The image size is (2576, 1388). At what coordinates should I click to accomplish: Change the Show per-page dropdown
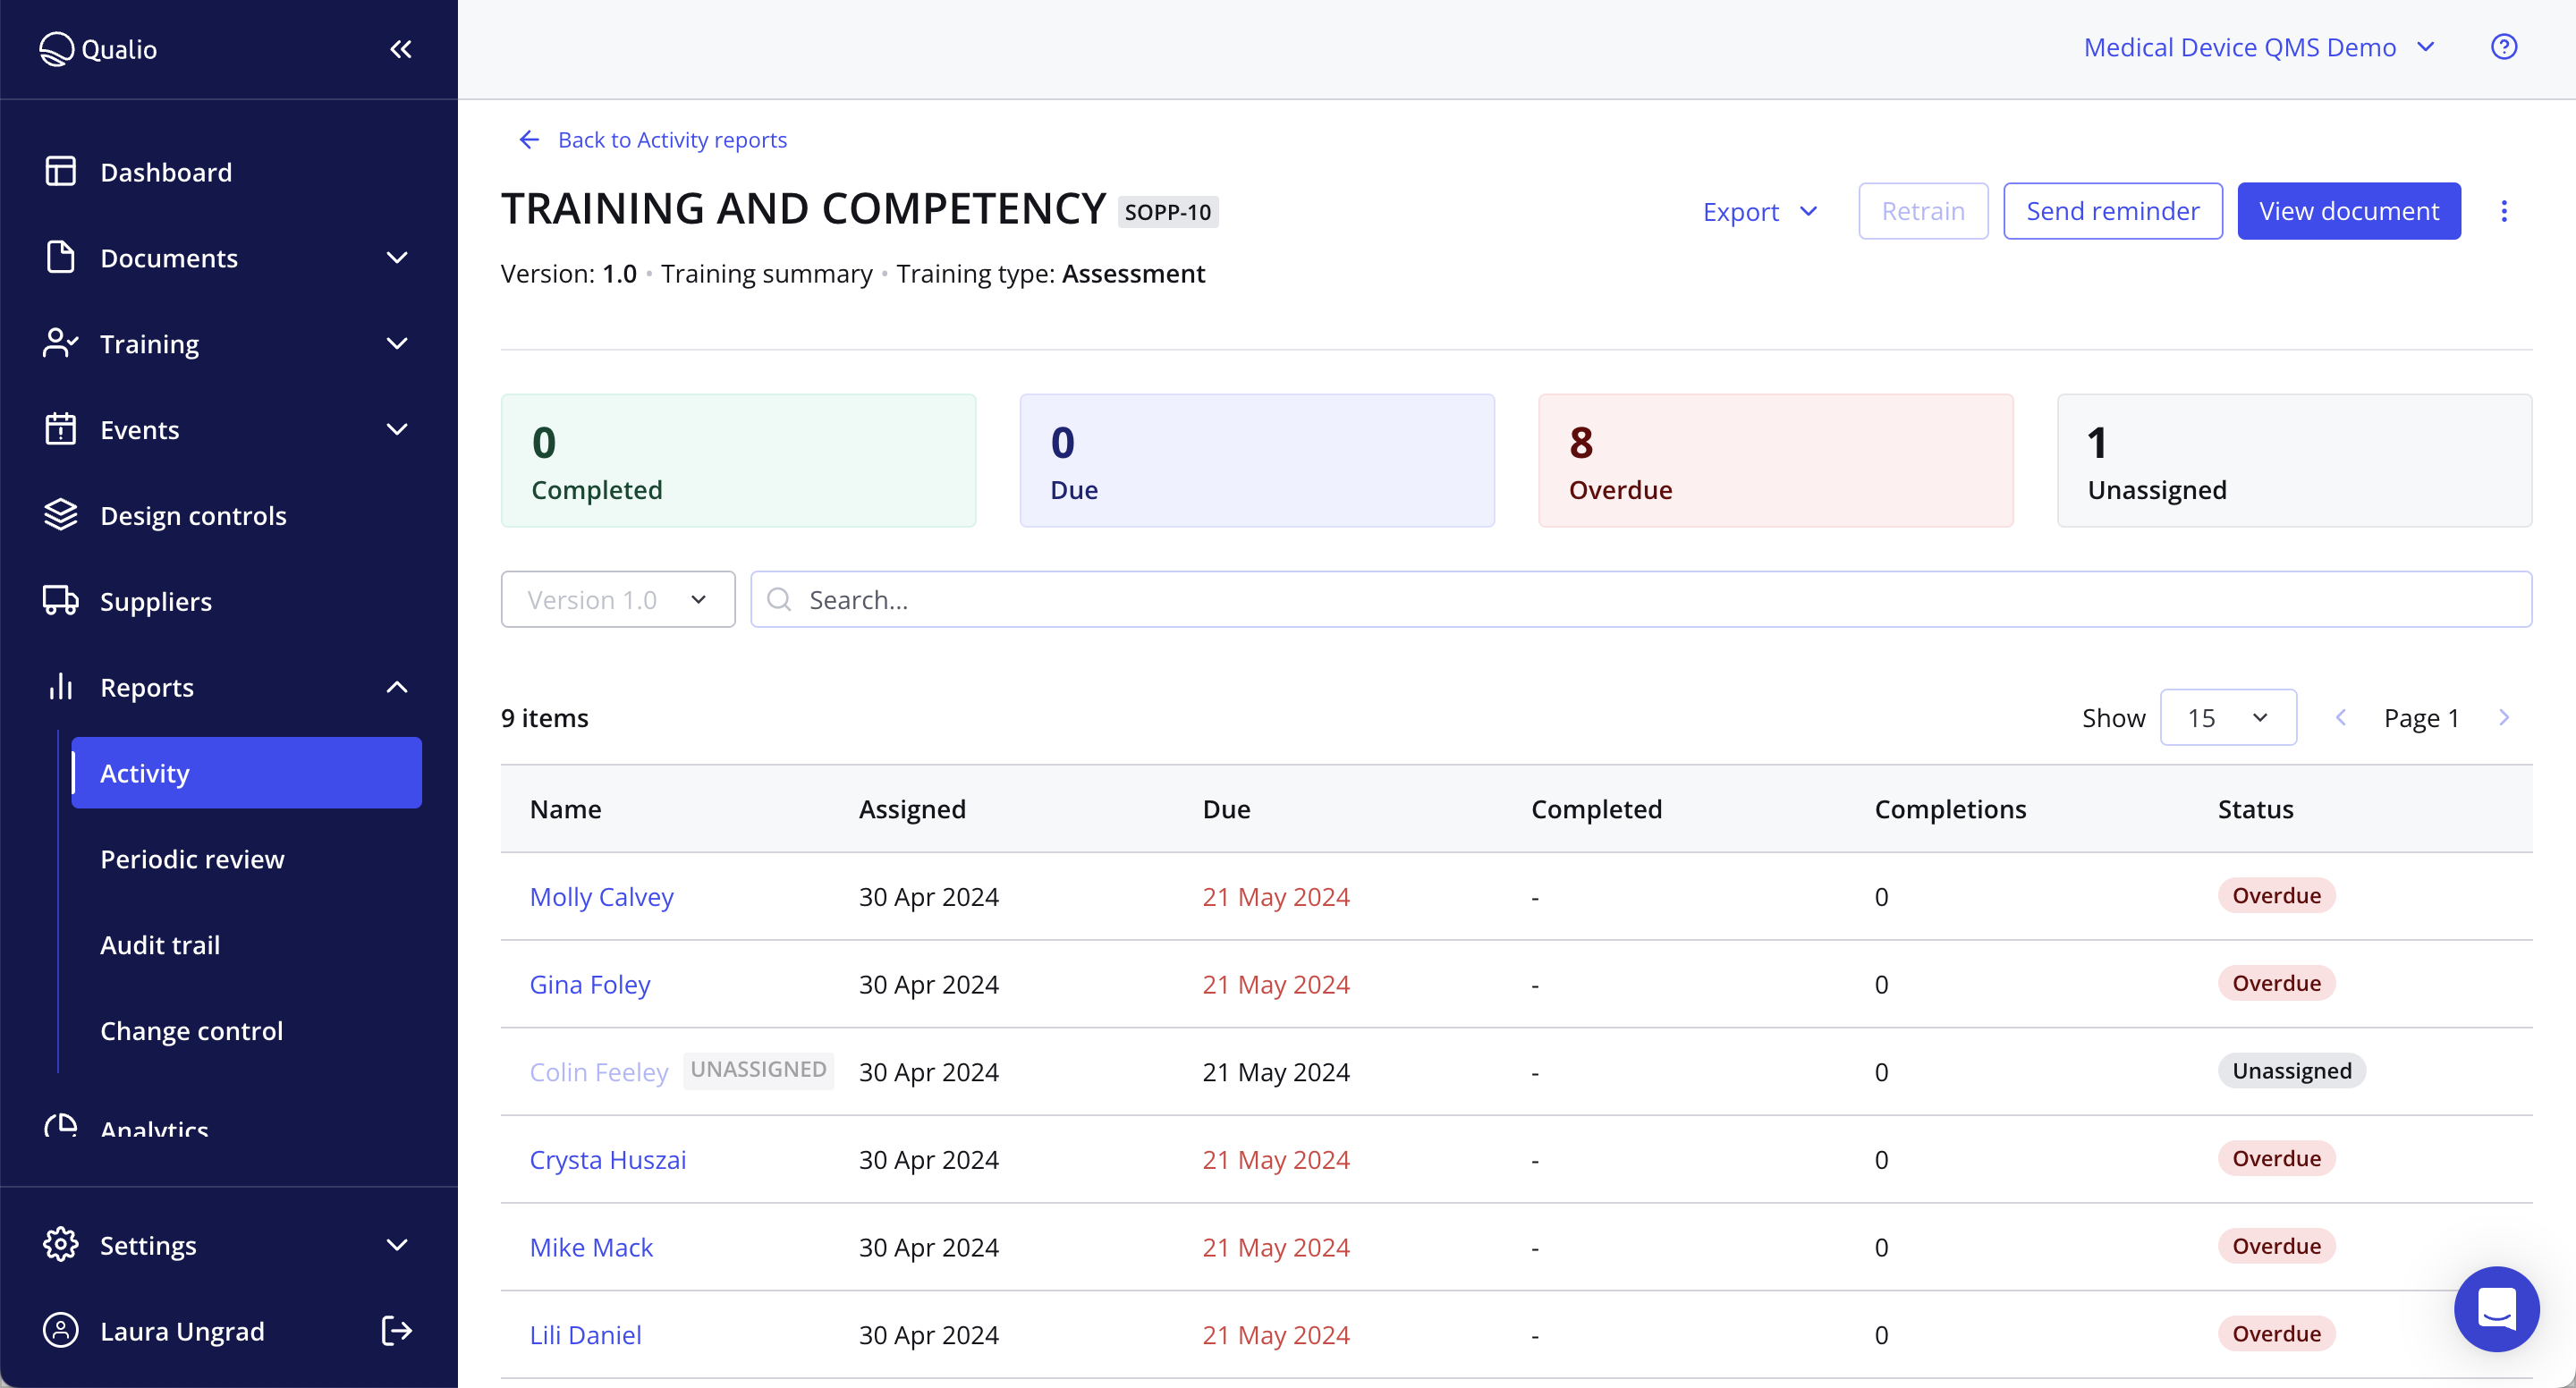[2227, 717]
